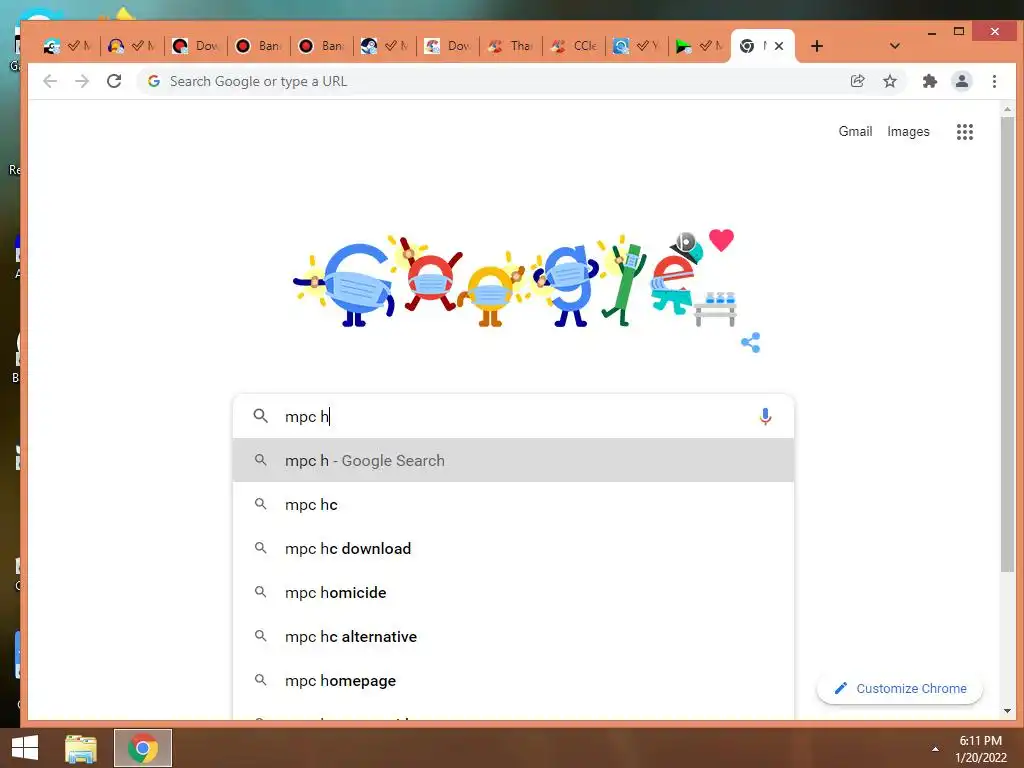Image resolution: width=1024 pixels, height=768 pixels.
Task: Select the 'mpc hc alternative' suggestion
Action: (x=513, y=636)
